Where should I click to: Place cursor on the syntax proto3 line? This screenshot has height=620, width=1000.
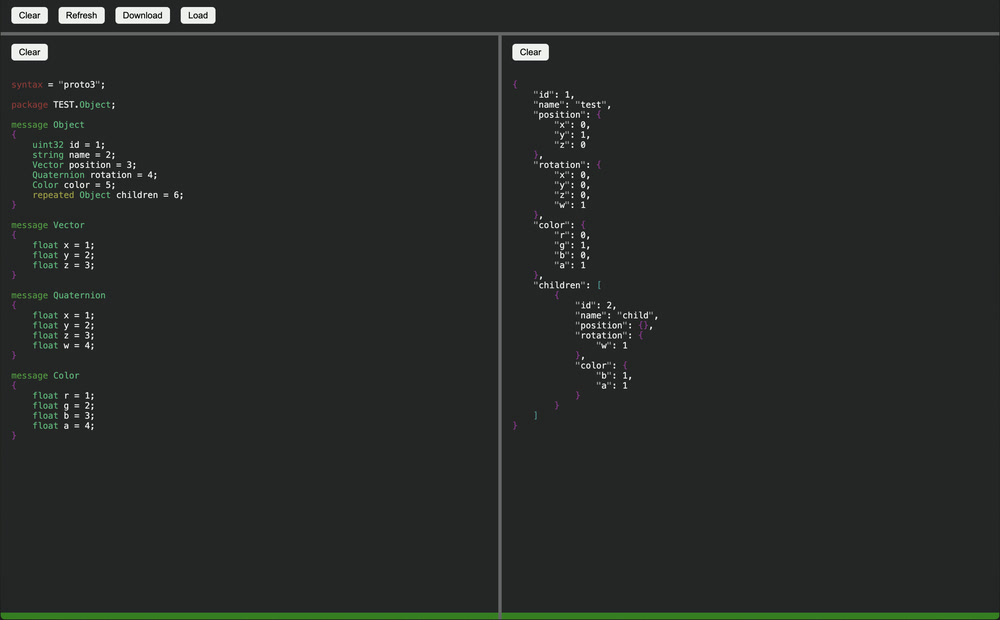tap(57, 84)
